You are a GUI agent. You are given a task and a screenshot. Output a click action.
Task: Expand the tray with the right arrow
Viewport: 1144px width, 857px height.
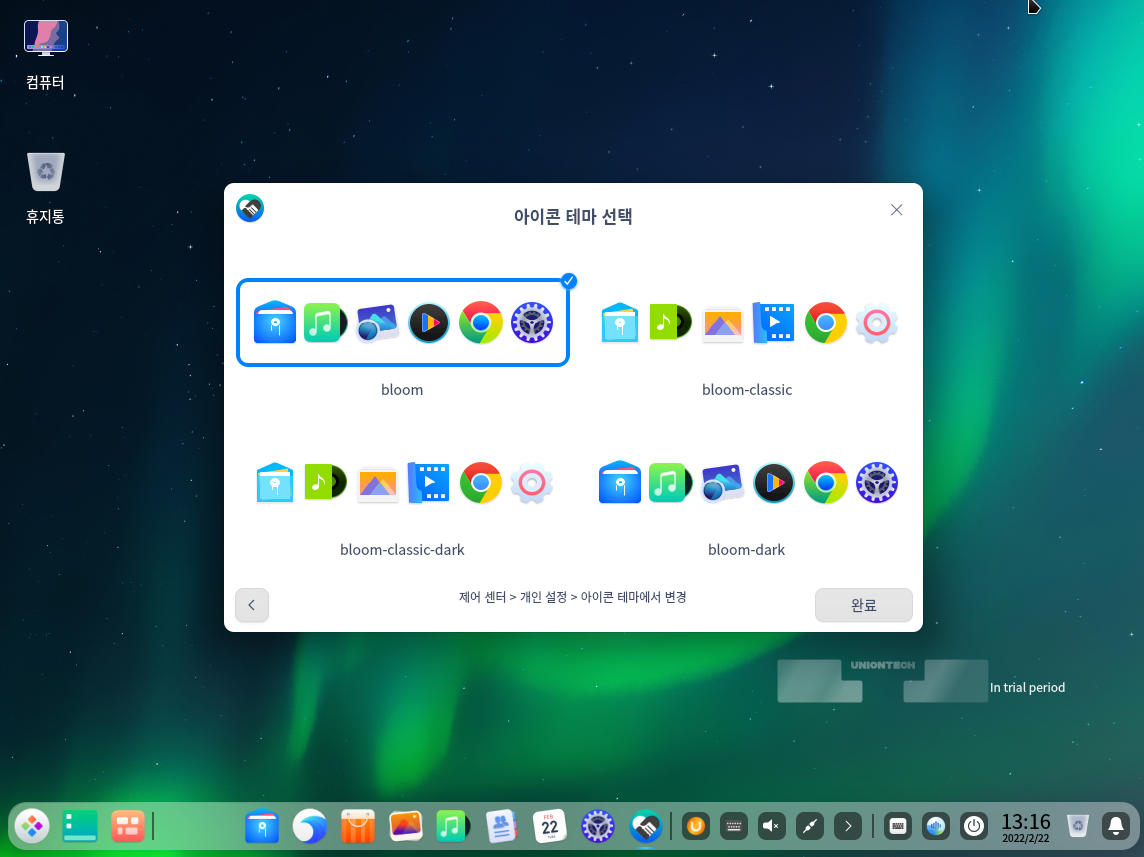tap(848, 826)
